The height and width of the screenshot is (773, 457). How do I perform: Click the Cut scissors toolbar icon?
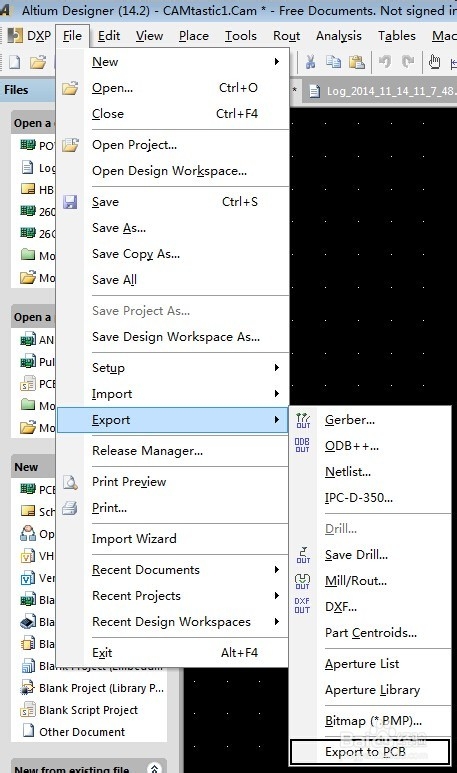click(311, 62)
